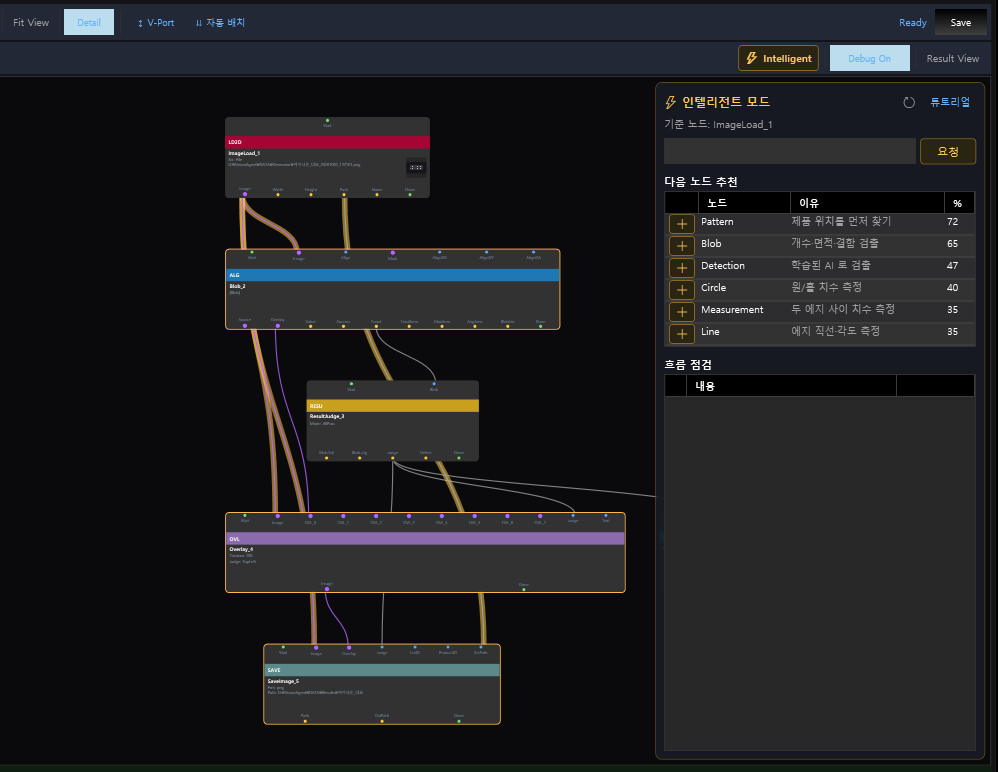Toggle the Debug On button
The height and width of the screenshot is (772, 998).
click(869, 58)
